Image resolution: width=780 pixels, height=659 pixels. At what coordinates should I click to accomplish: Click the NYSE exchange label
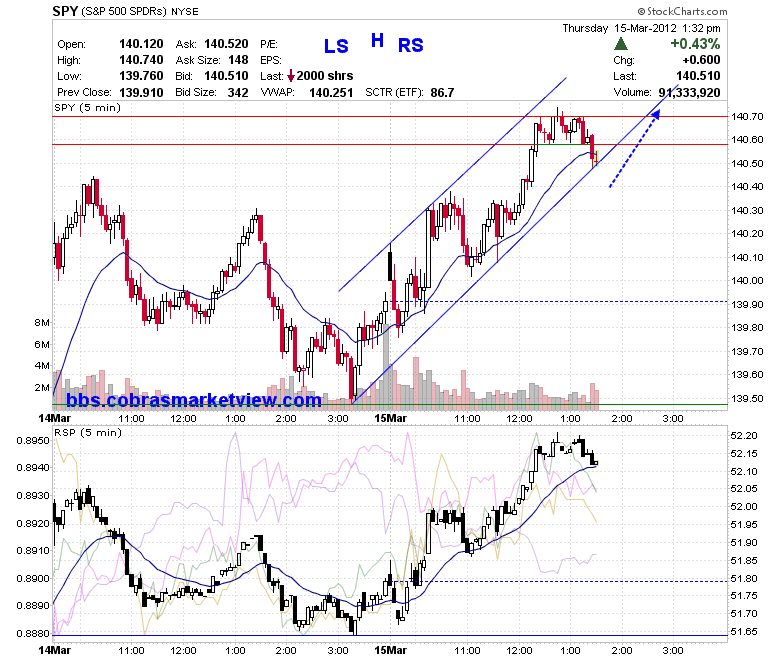pos(185,11)
